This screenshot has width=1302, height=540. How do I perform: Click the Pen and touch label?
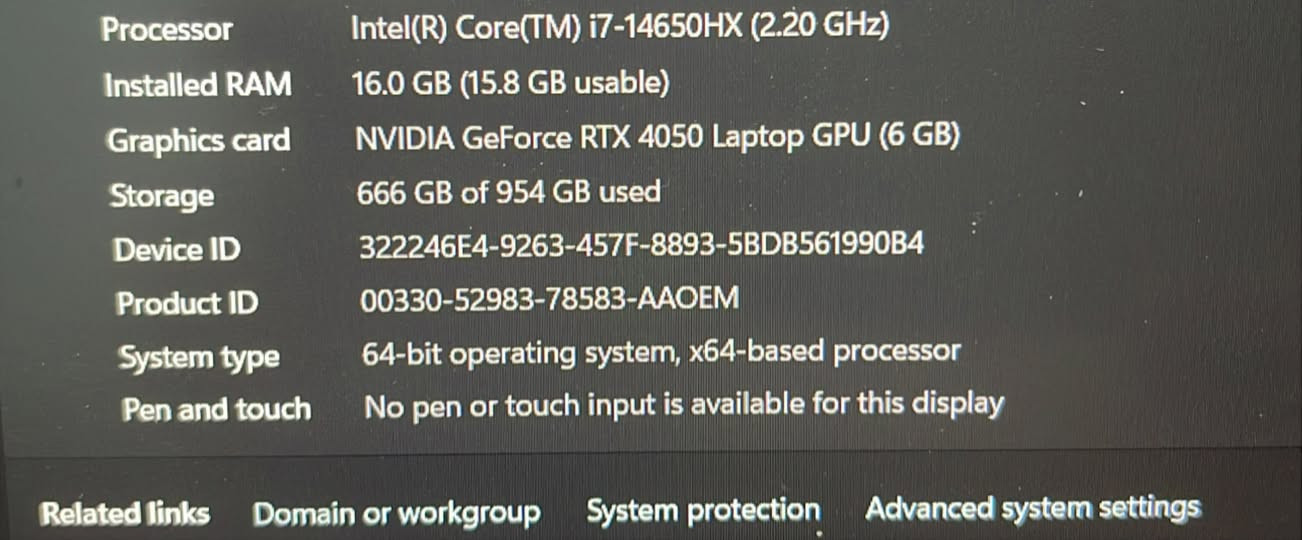tap(216, 410)
